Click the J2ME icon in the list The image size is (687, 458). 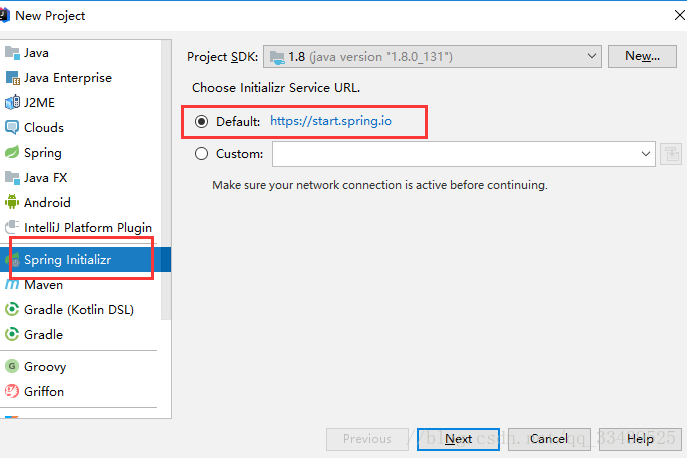pos(12,103)
